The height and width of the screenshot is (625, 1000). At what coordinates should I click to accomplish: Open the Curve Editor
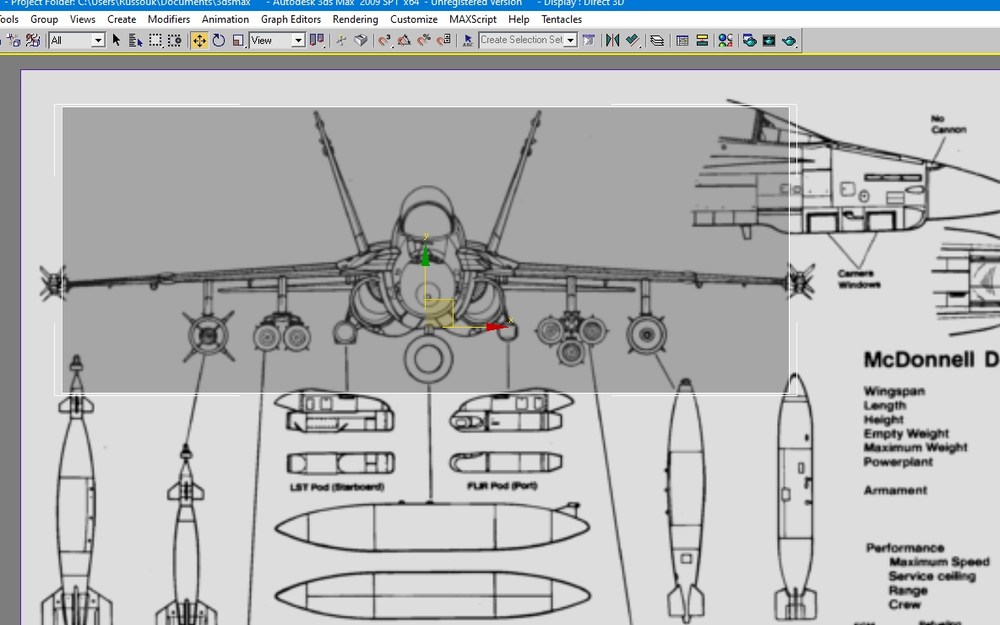click(682, 40)
